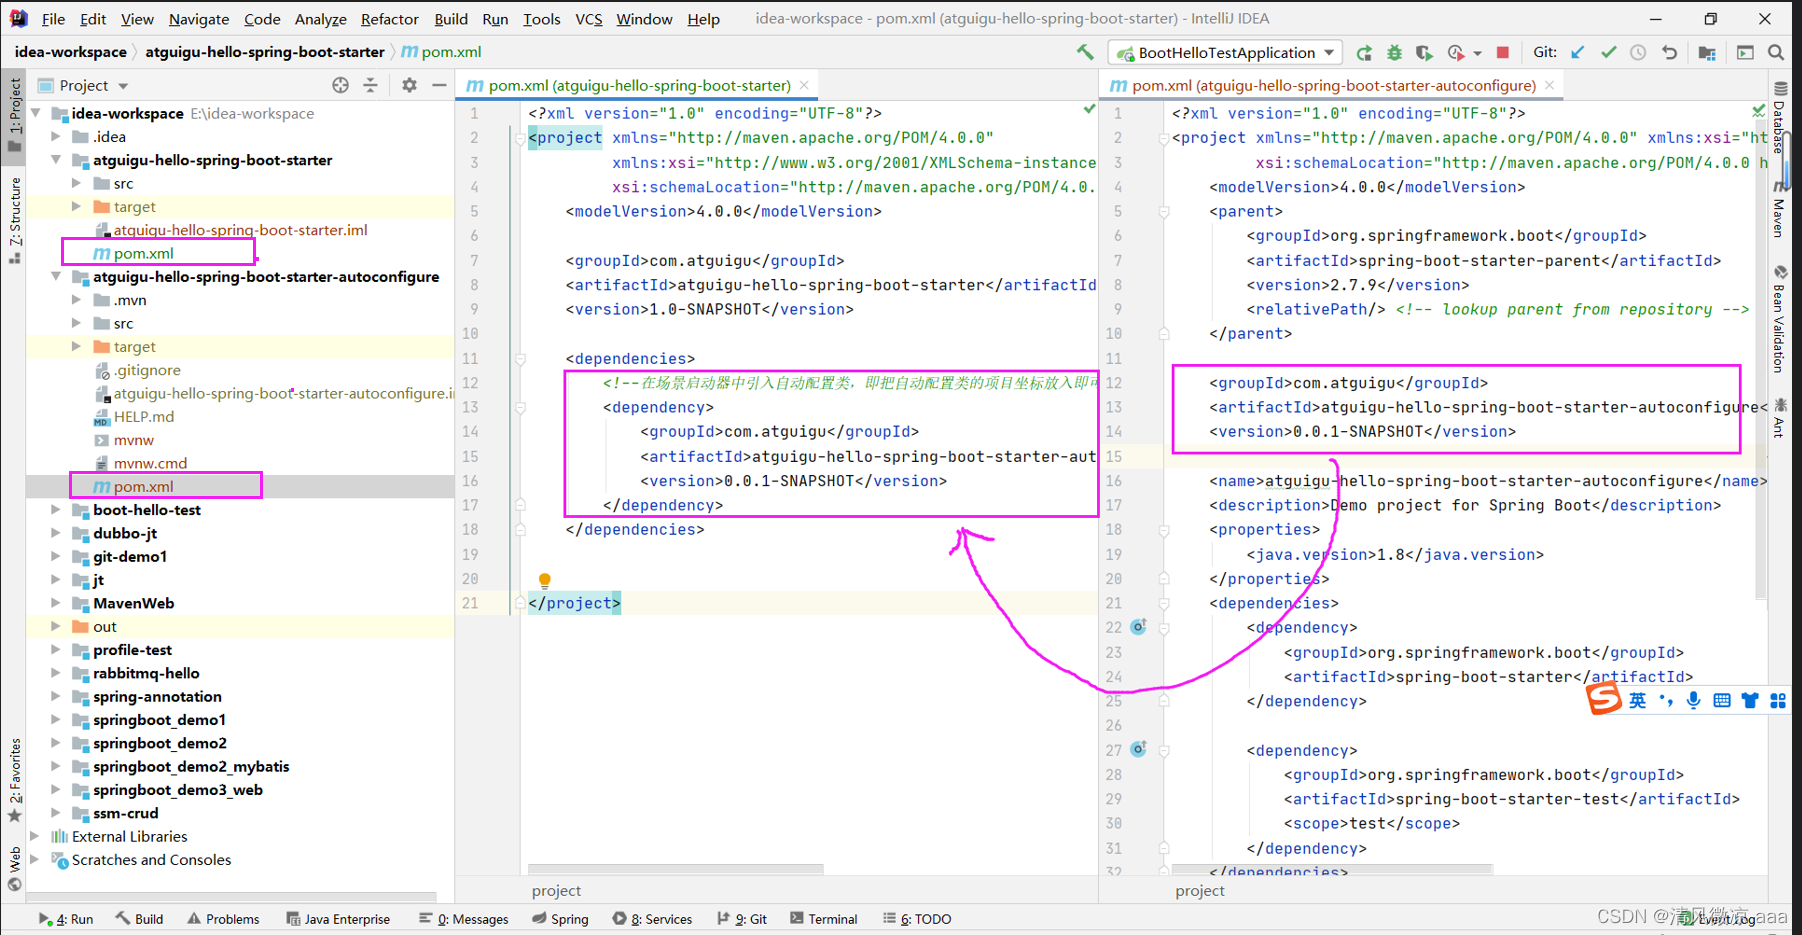Expand the boot-hello-test folder
Screen dimensions: 1802x935
pos(57,510)
